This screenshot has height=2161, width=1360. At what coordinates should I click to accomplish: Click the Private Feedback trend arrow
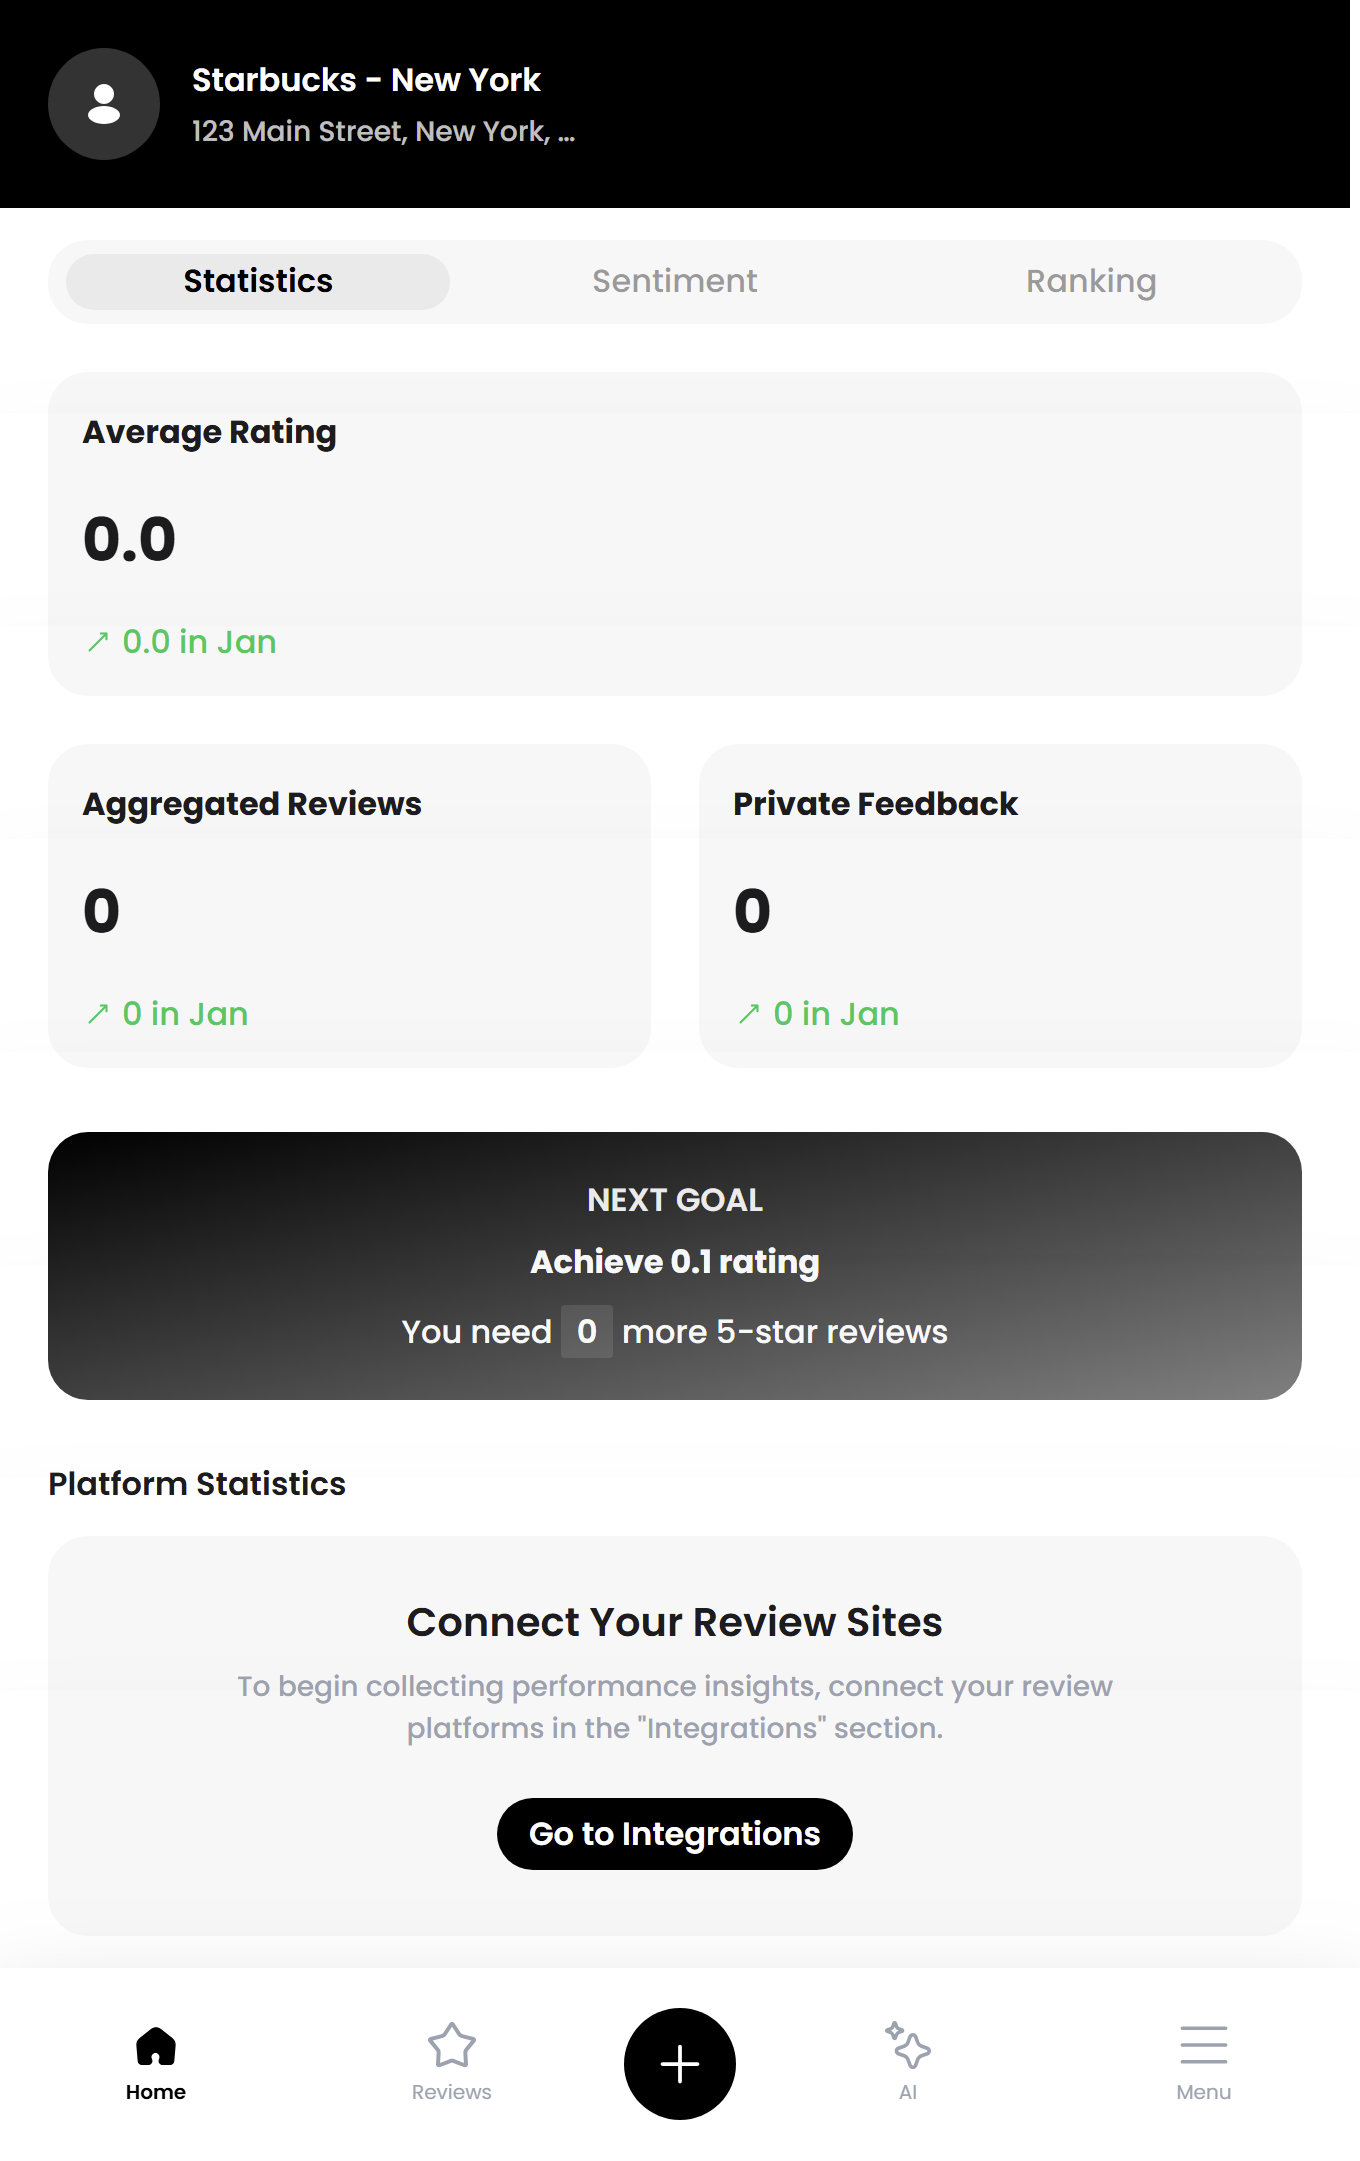pos(749,1014)
